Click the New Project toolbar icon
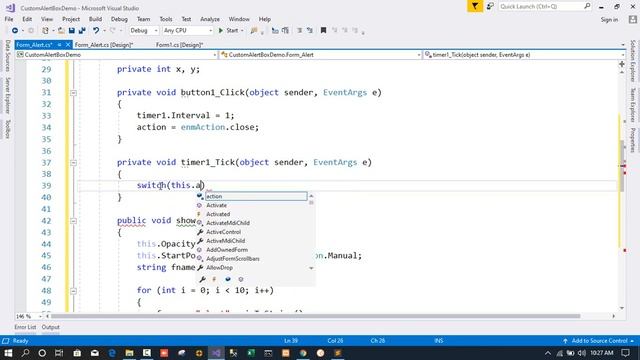The image size is (640, 360). (45, 31)
